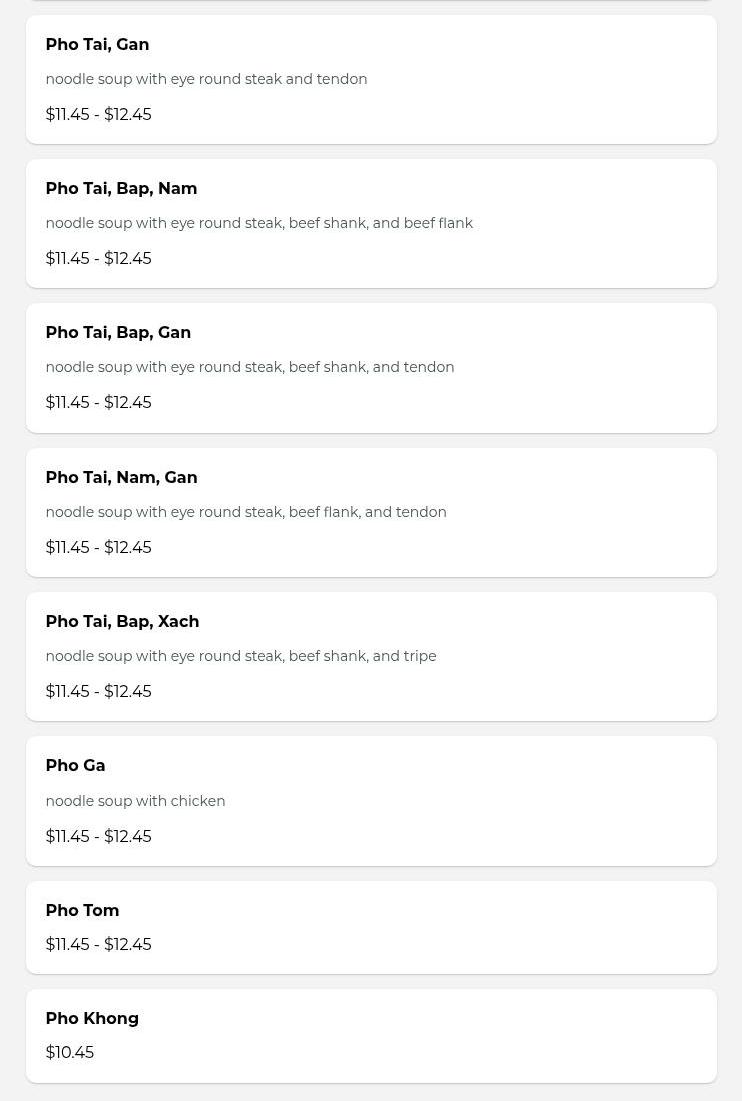Click the beef flank and tendon description
This screenshot has width=742, height=1101.
(x=246, y=512)
